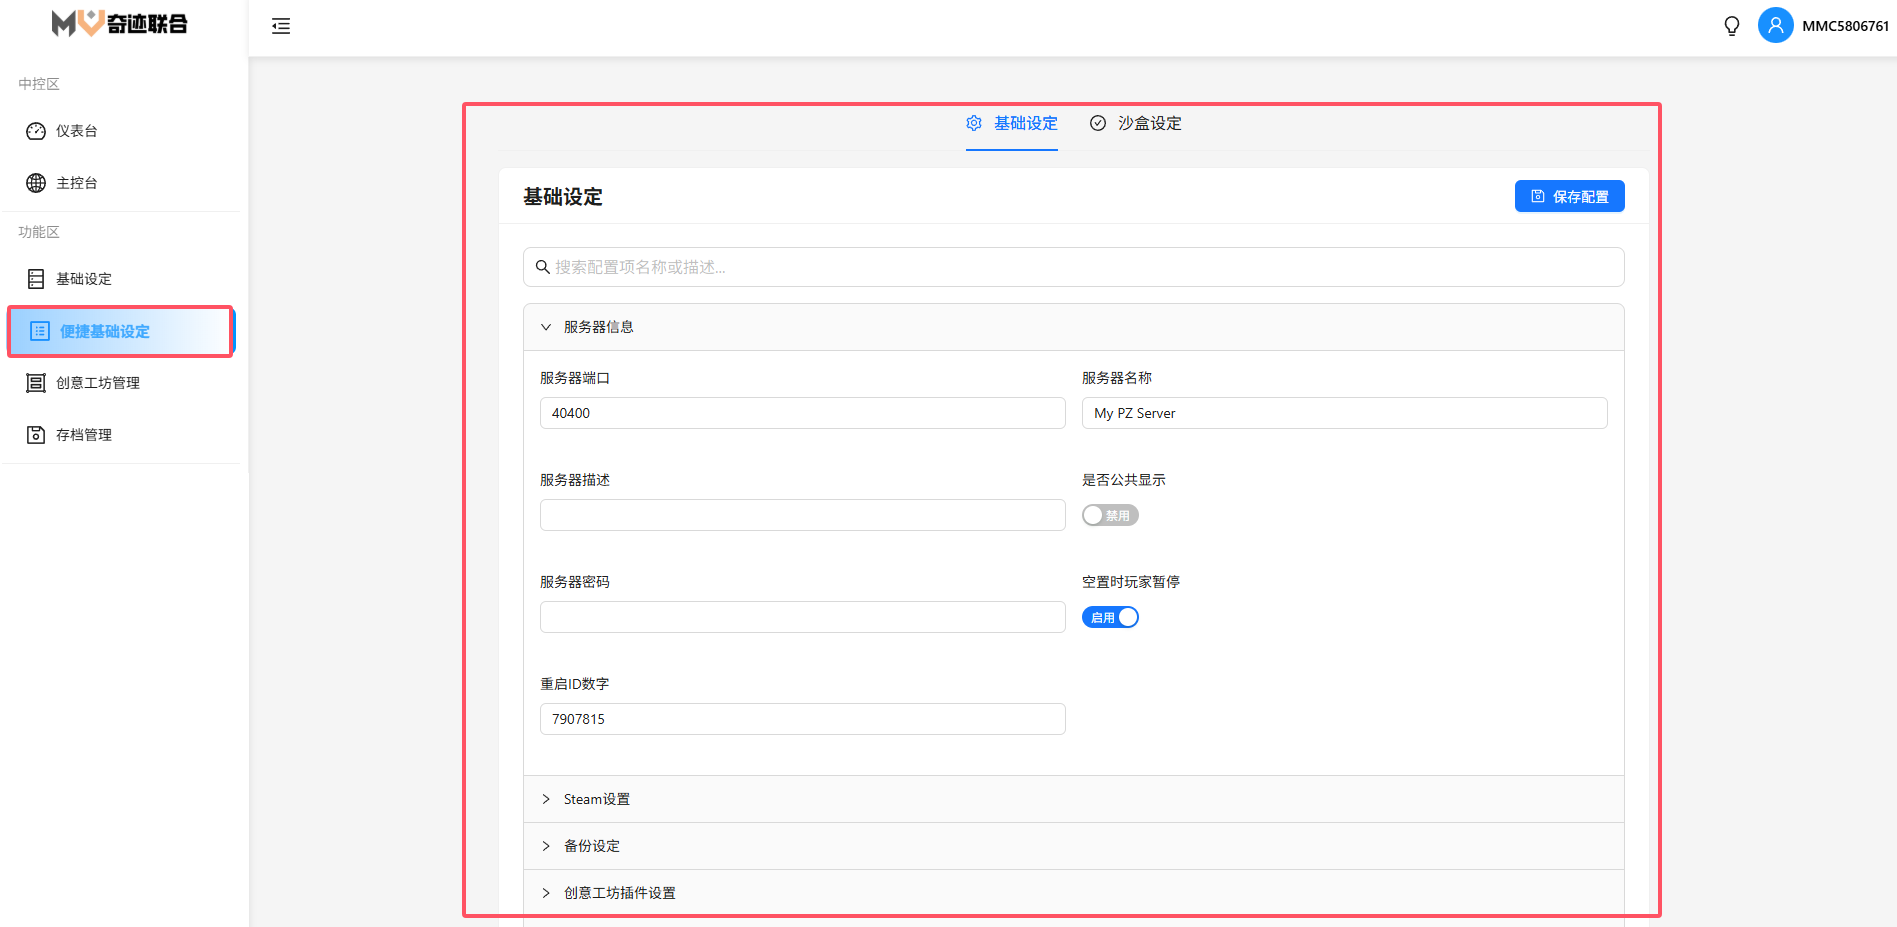Switch to the 沙盒设定 tab
This screenshot has height=927, width=1897.
click(x=1136, y=124)
